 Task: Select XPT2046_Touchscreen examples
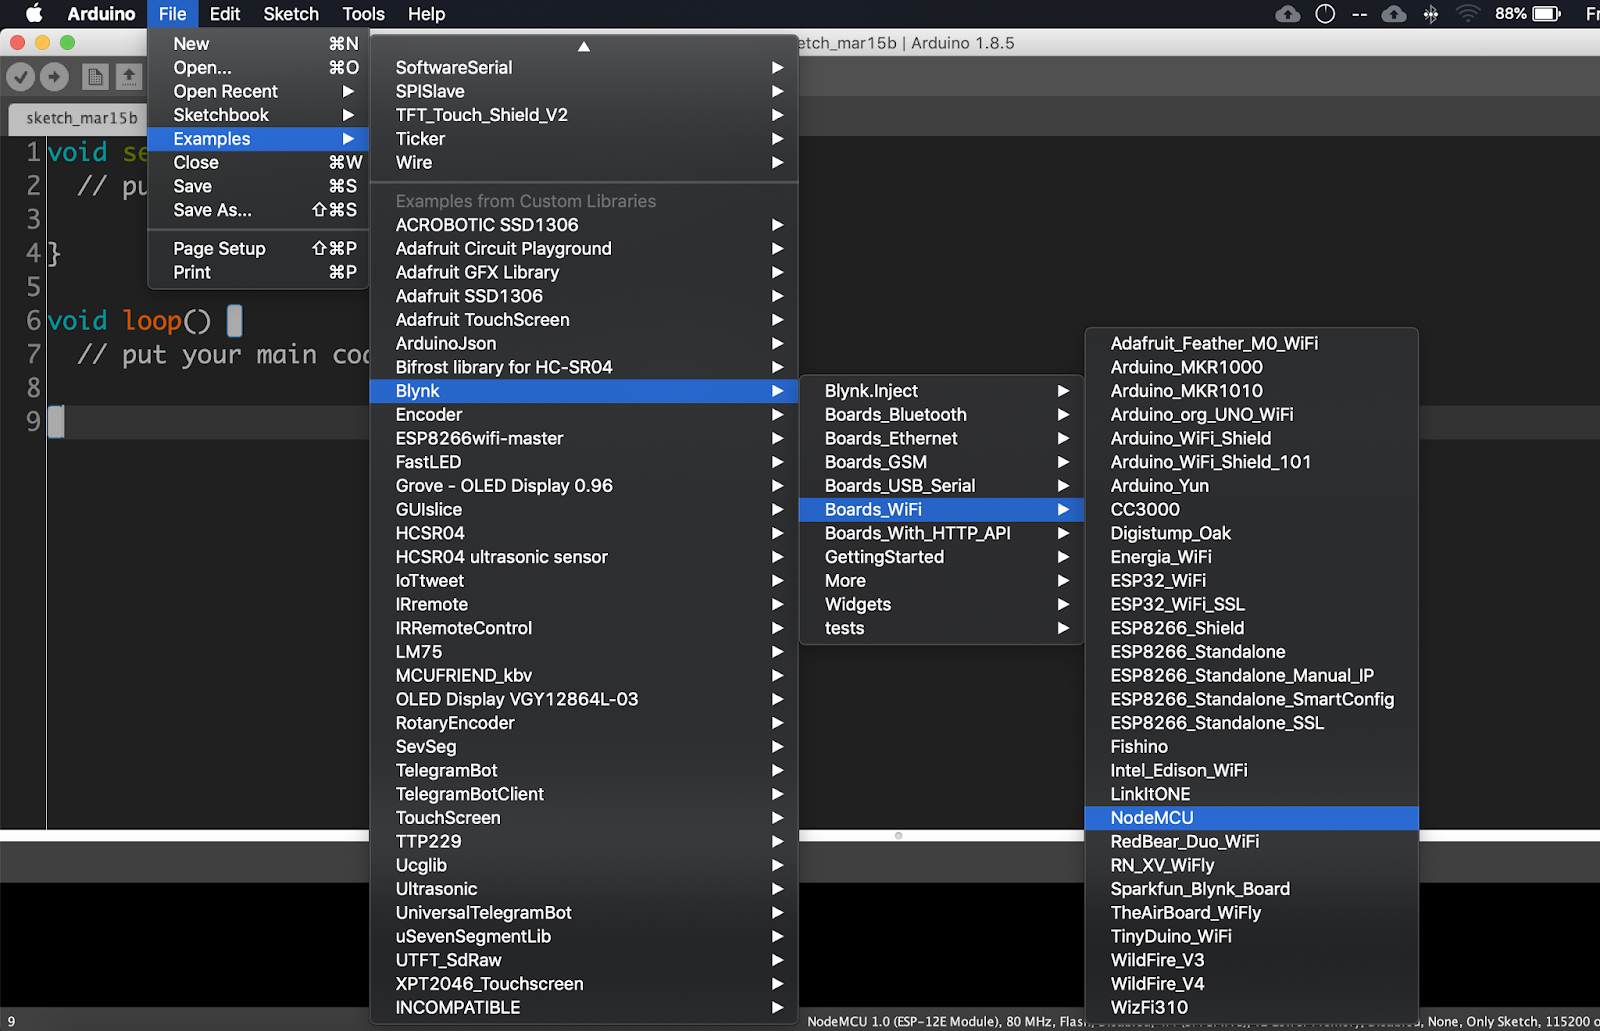(584, 984)
